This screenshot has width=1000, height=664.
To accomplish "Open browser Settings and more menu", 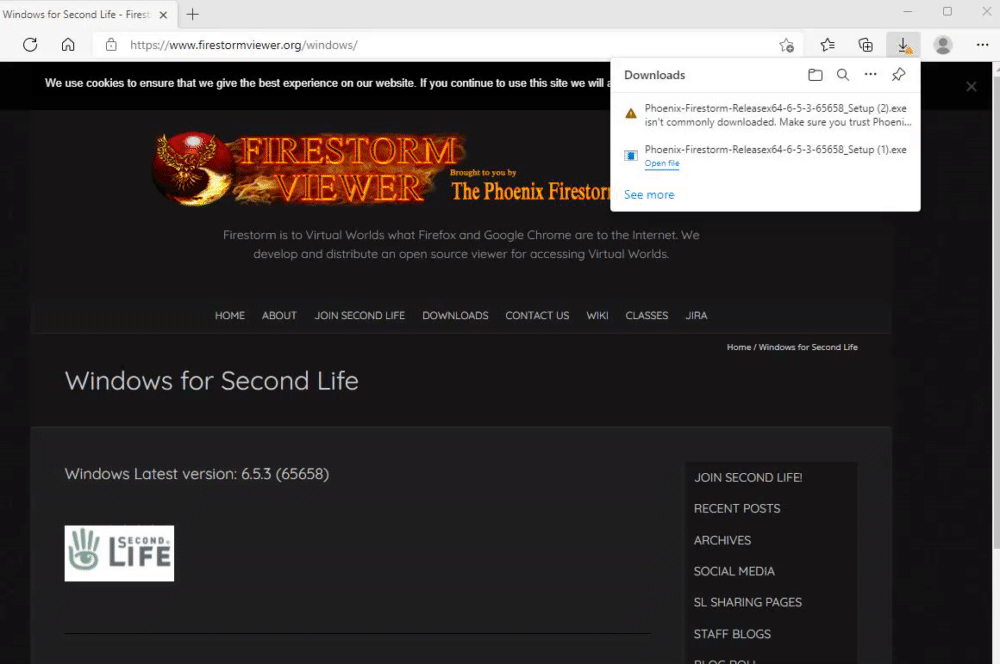I will coord(982,45).
